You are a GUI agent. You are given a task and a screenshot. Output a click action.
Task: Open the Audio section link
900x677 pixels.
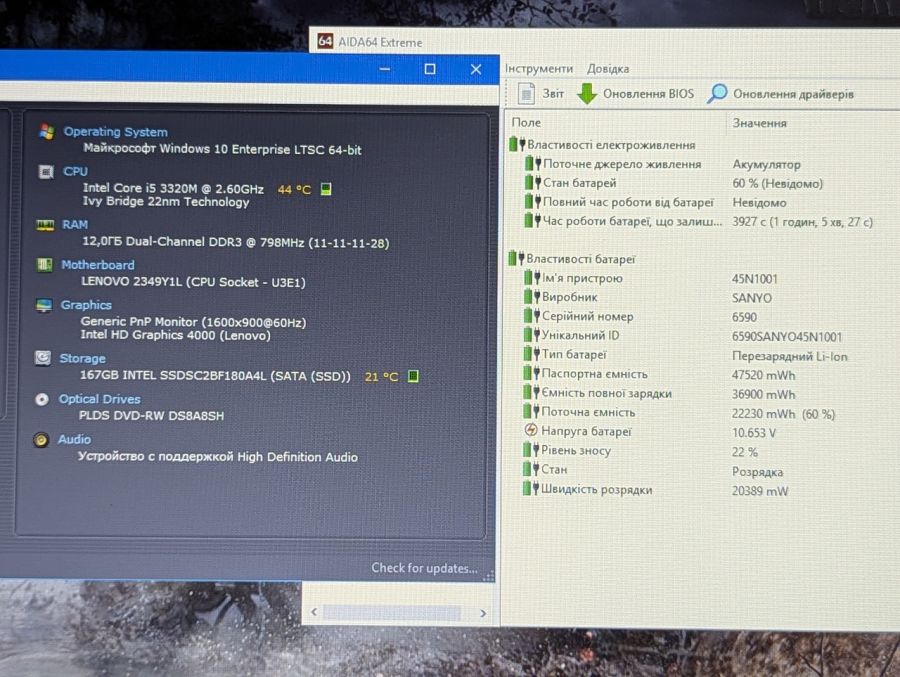click(x=74, y=439)
